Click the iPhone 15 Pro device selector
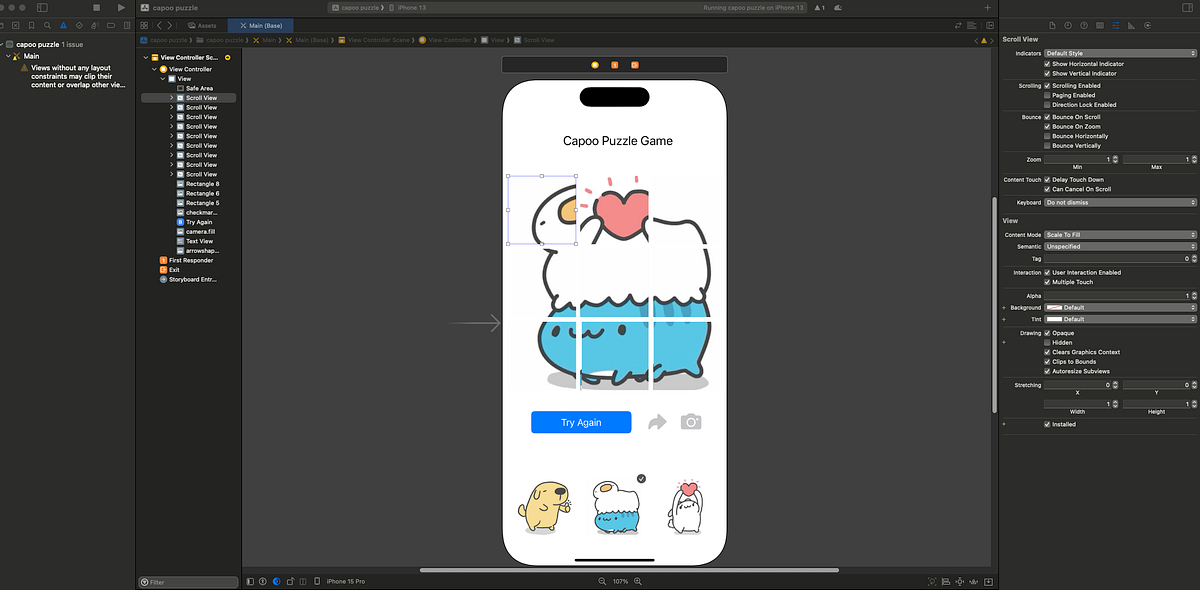 pos(344,581)
